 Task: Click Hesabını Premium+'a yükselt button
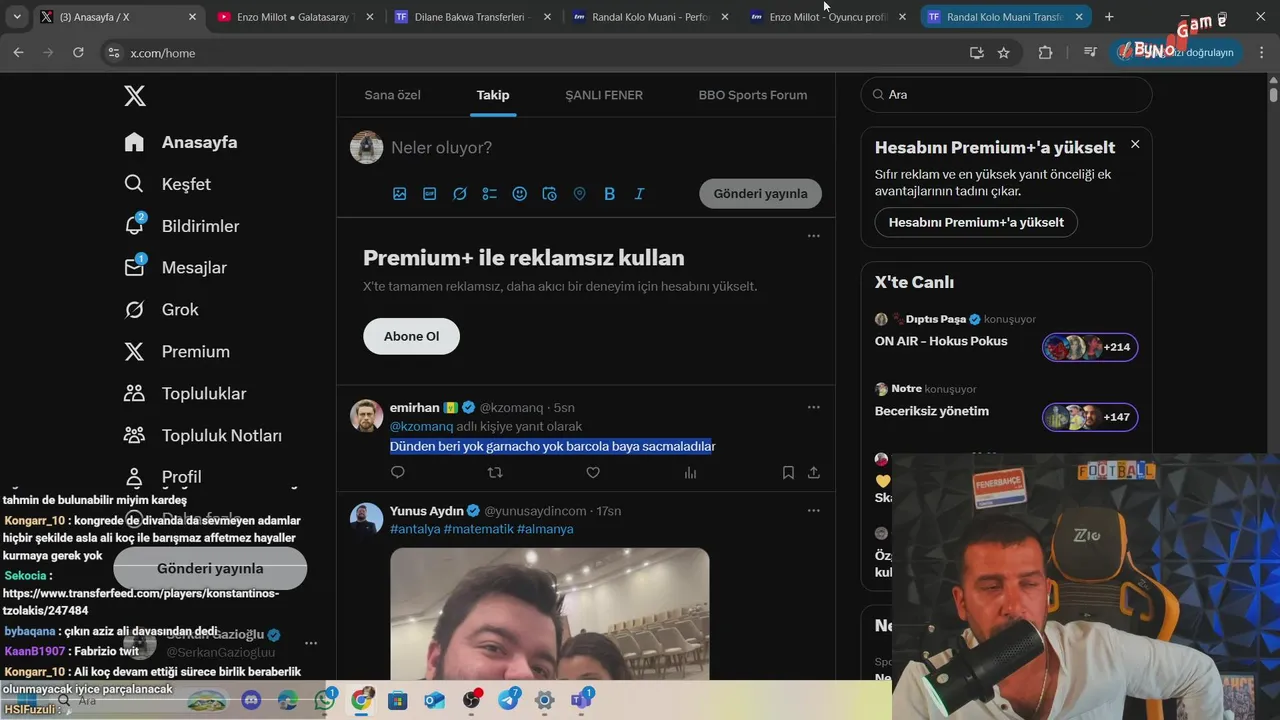point(976,222)
